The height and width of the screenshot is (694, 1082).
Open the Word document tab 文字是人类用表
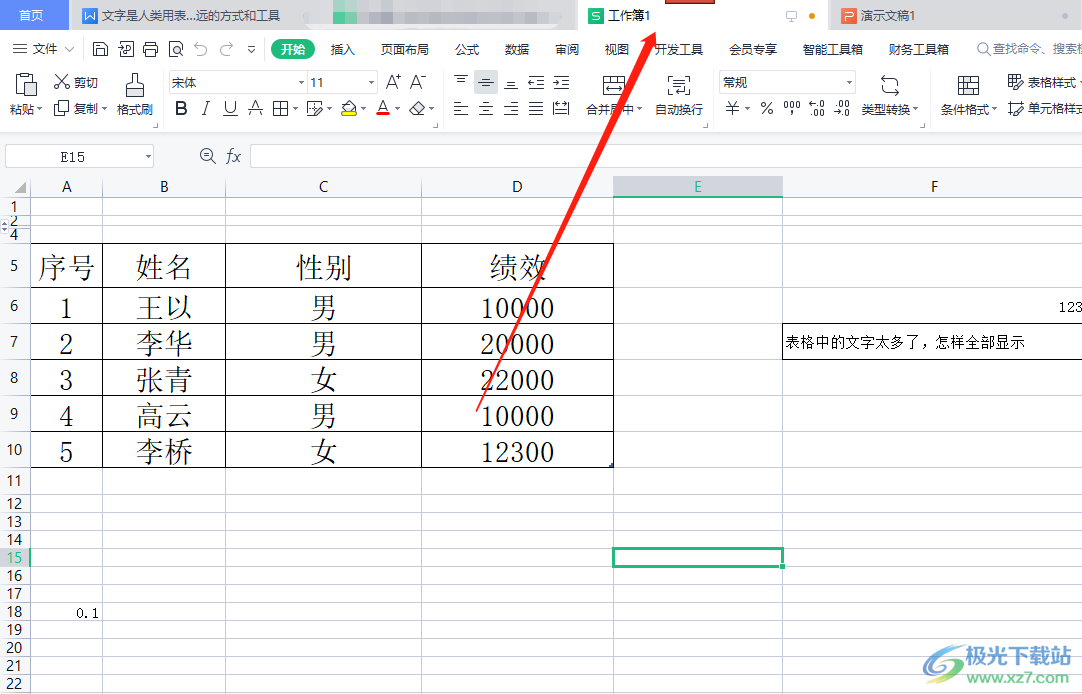coord(181,15)
